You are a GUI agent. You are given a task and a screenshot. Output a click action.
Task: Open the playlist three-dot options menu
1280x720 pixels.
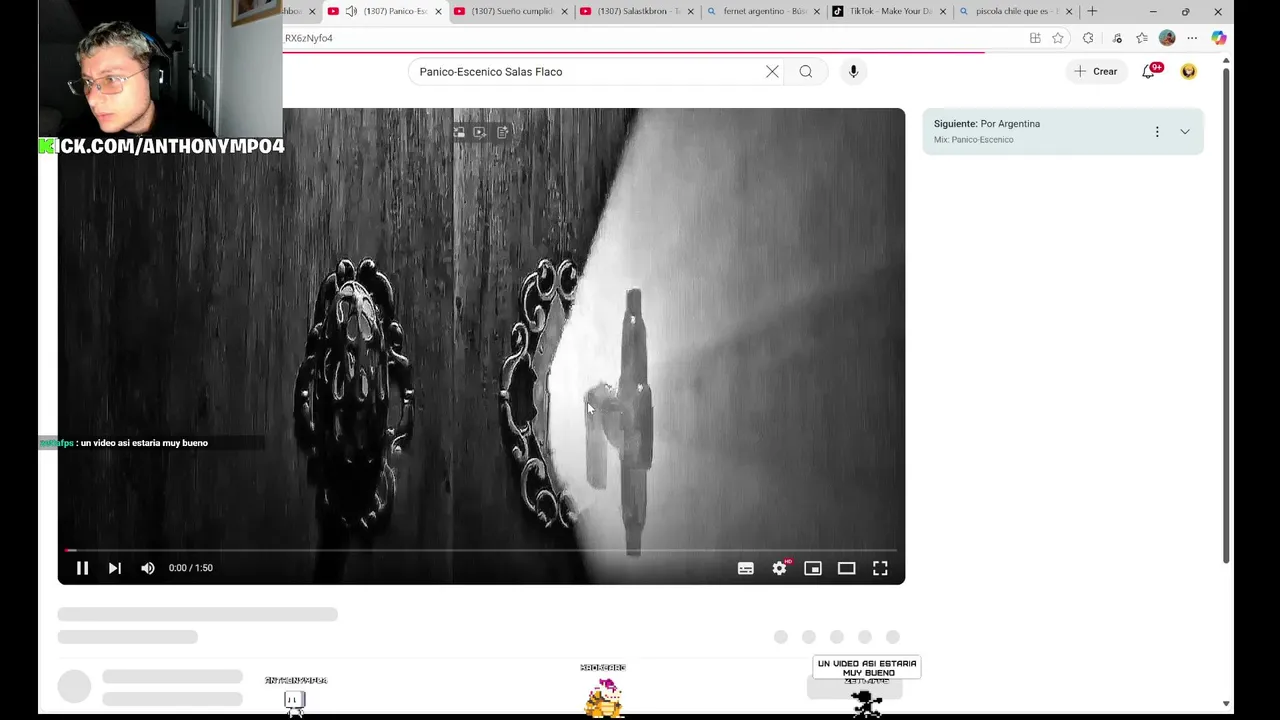click(x=1157, y=132)
